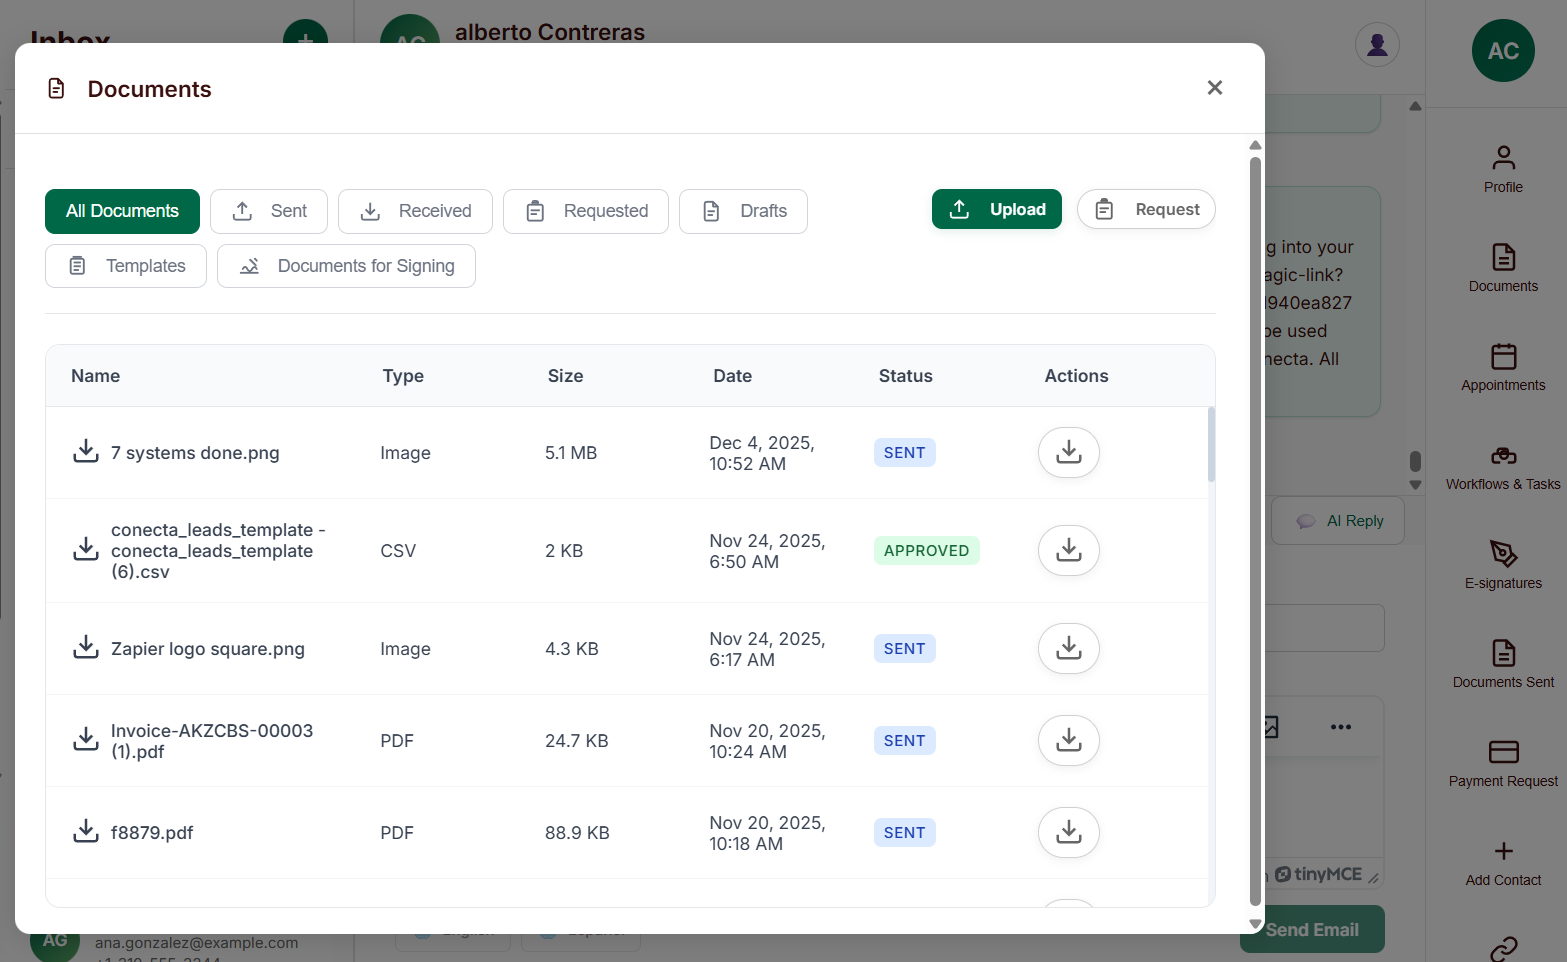Switch to Documents for Signing
Screen dimensions: 1567x962
tap(346, 266)
